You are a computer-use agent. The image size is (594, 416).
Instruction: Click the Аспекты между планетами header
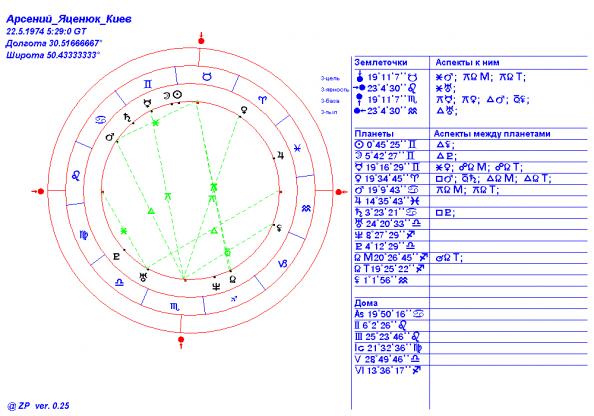pyautogui.click(x=492, y=134)
